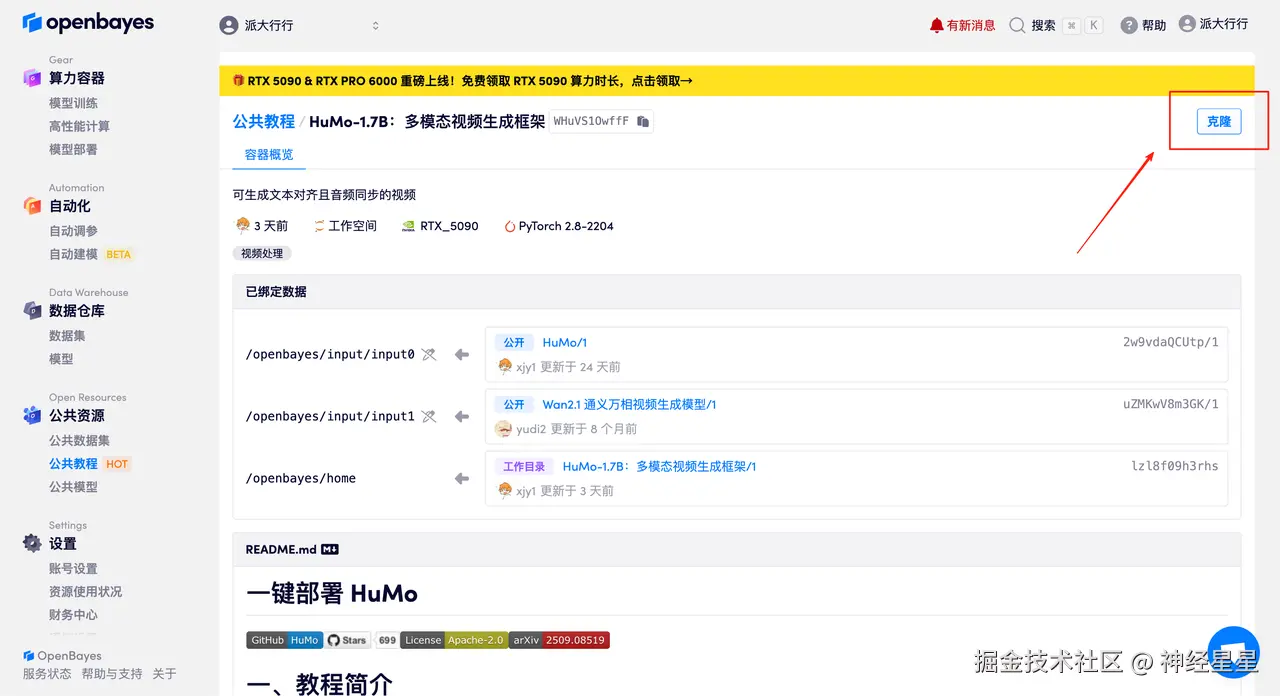Click the red notification bell icon

(936, 25)
